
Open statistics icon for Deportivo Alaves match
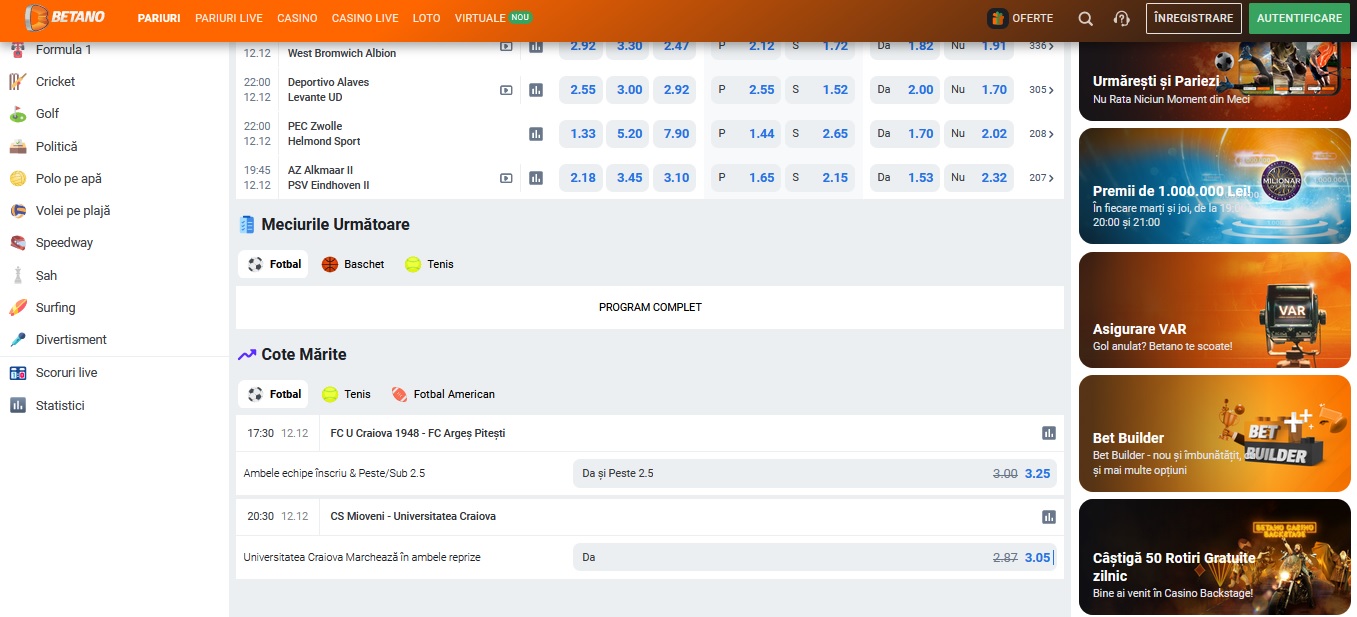pos(536,90)
